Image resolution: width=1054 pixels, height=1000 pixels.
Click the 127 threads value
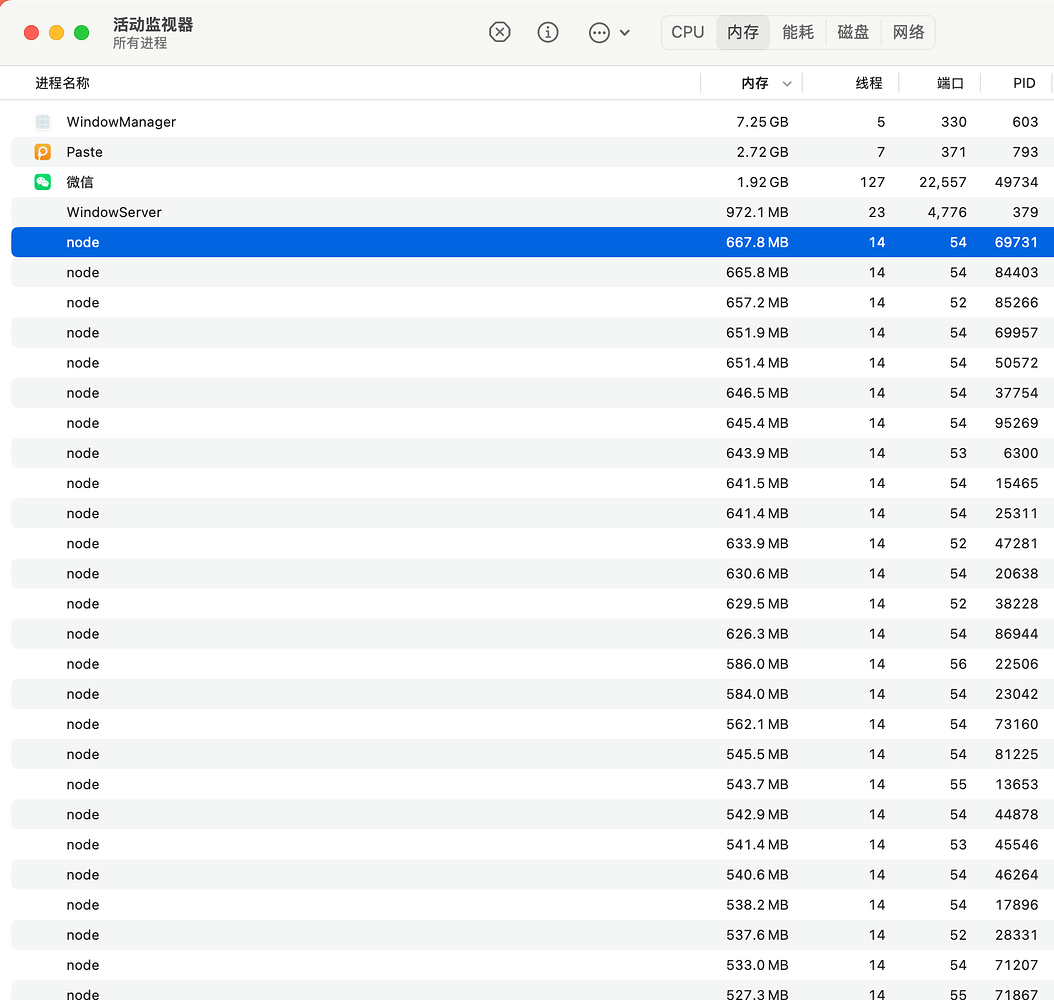point(873,182)
